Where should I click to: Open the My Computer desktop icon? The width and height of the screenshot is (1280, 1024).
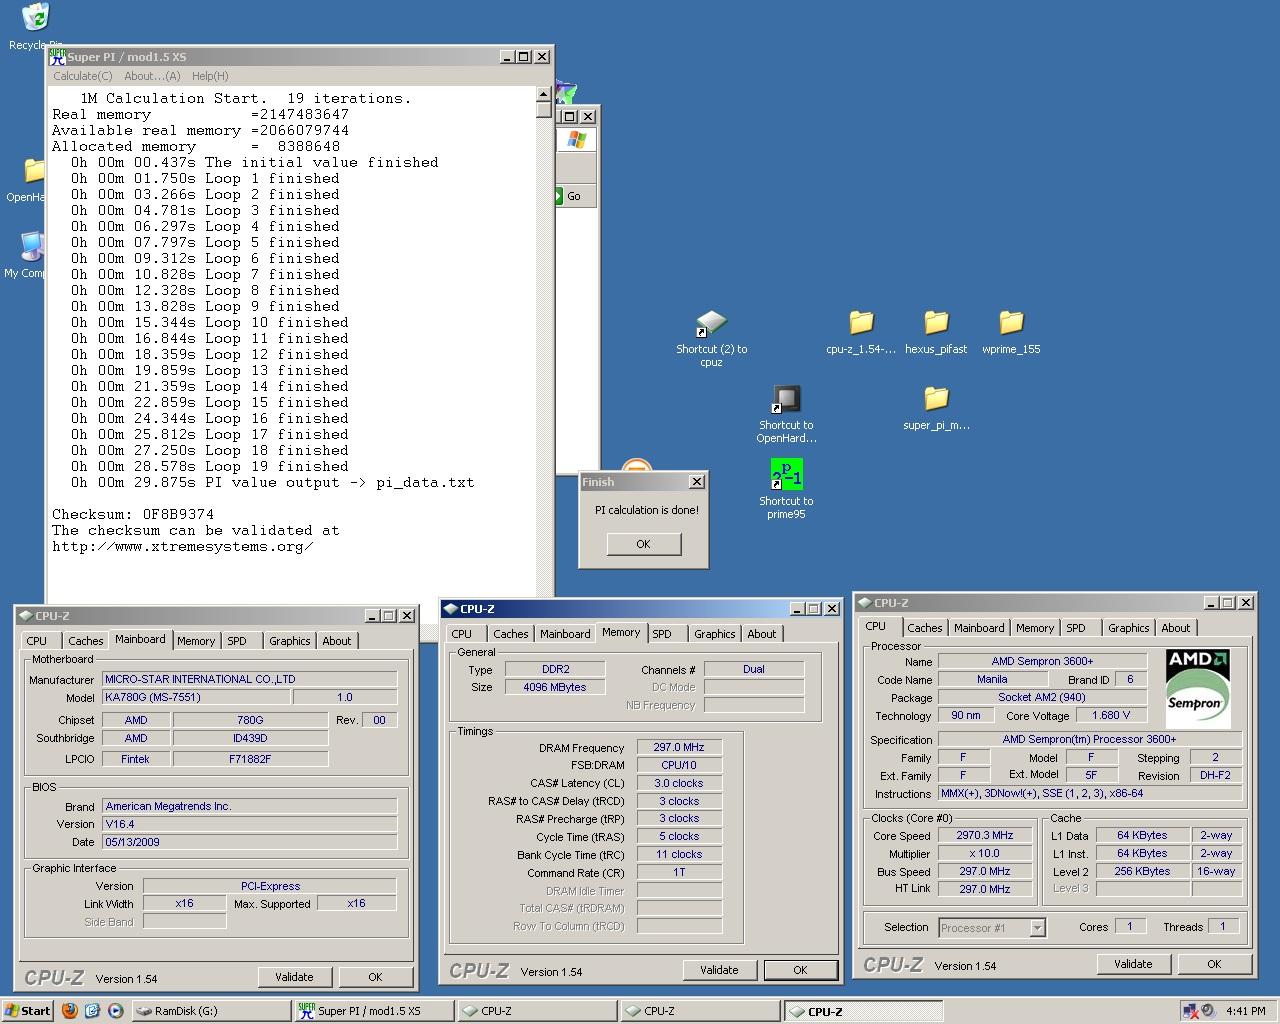(31, 248)
